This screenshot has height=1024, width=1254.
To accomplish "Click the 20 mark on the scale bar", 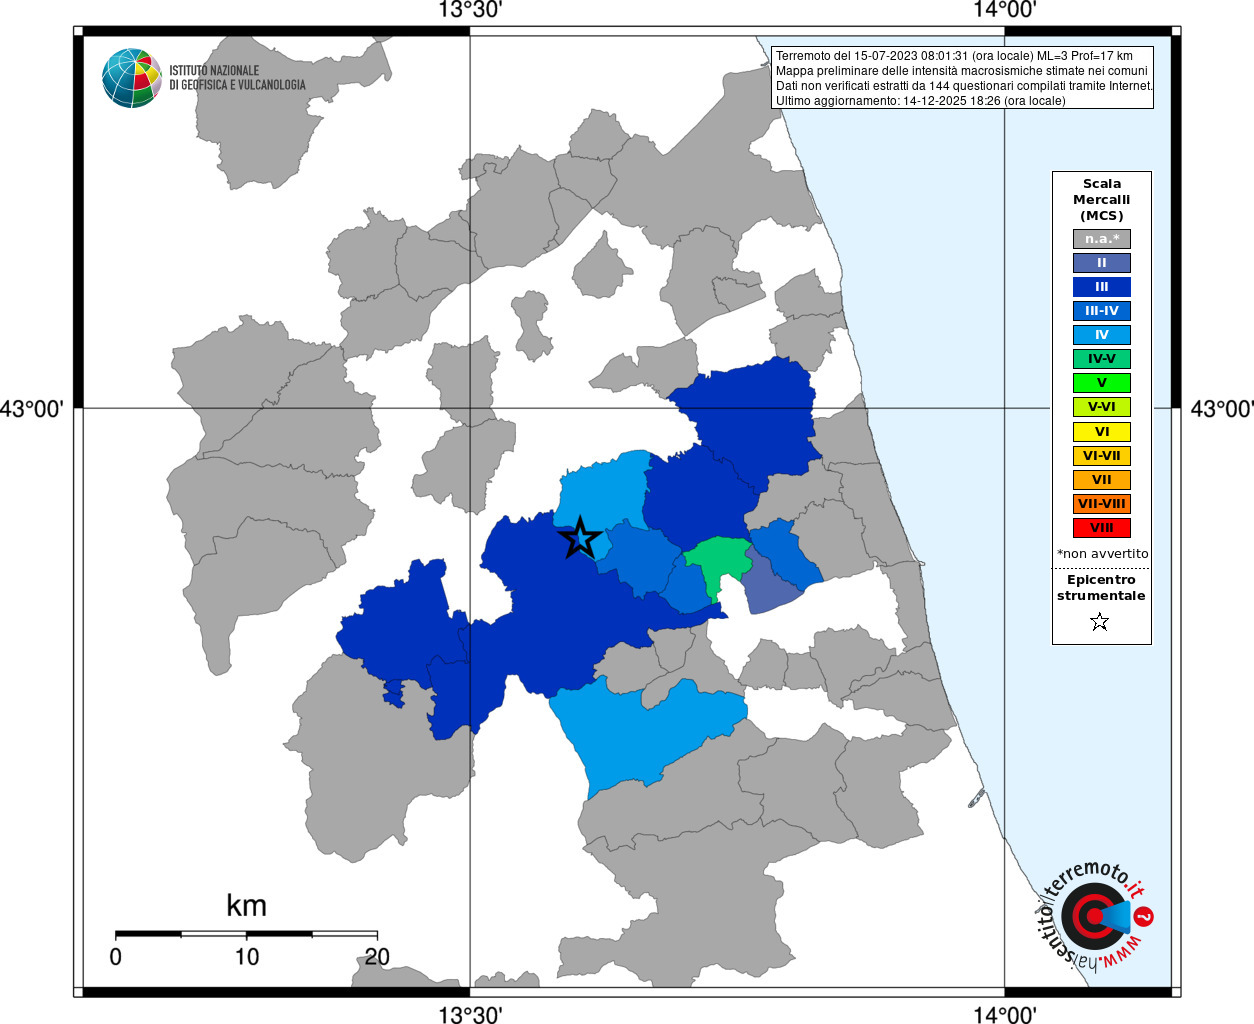I will (377, 957).
